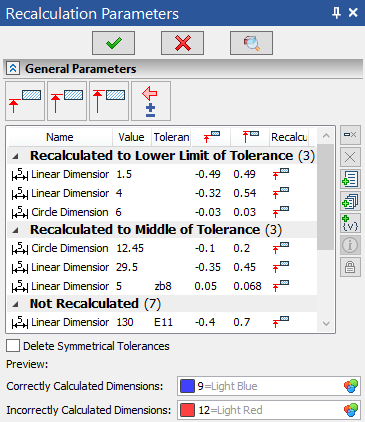Open Incorrectly Calculated Dimensions color dropdown

269,410
